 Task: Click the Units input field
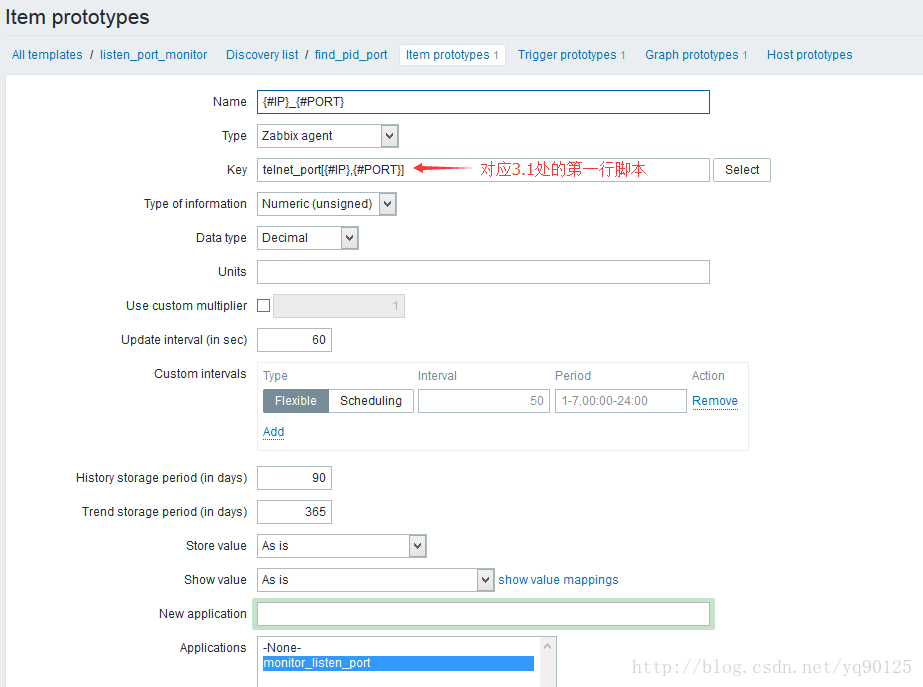(x=483, y=272)
